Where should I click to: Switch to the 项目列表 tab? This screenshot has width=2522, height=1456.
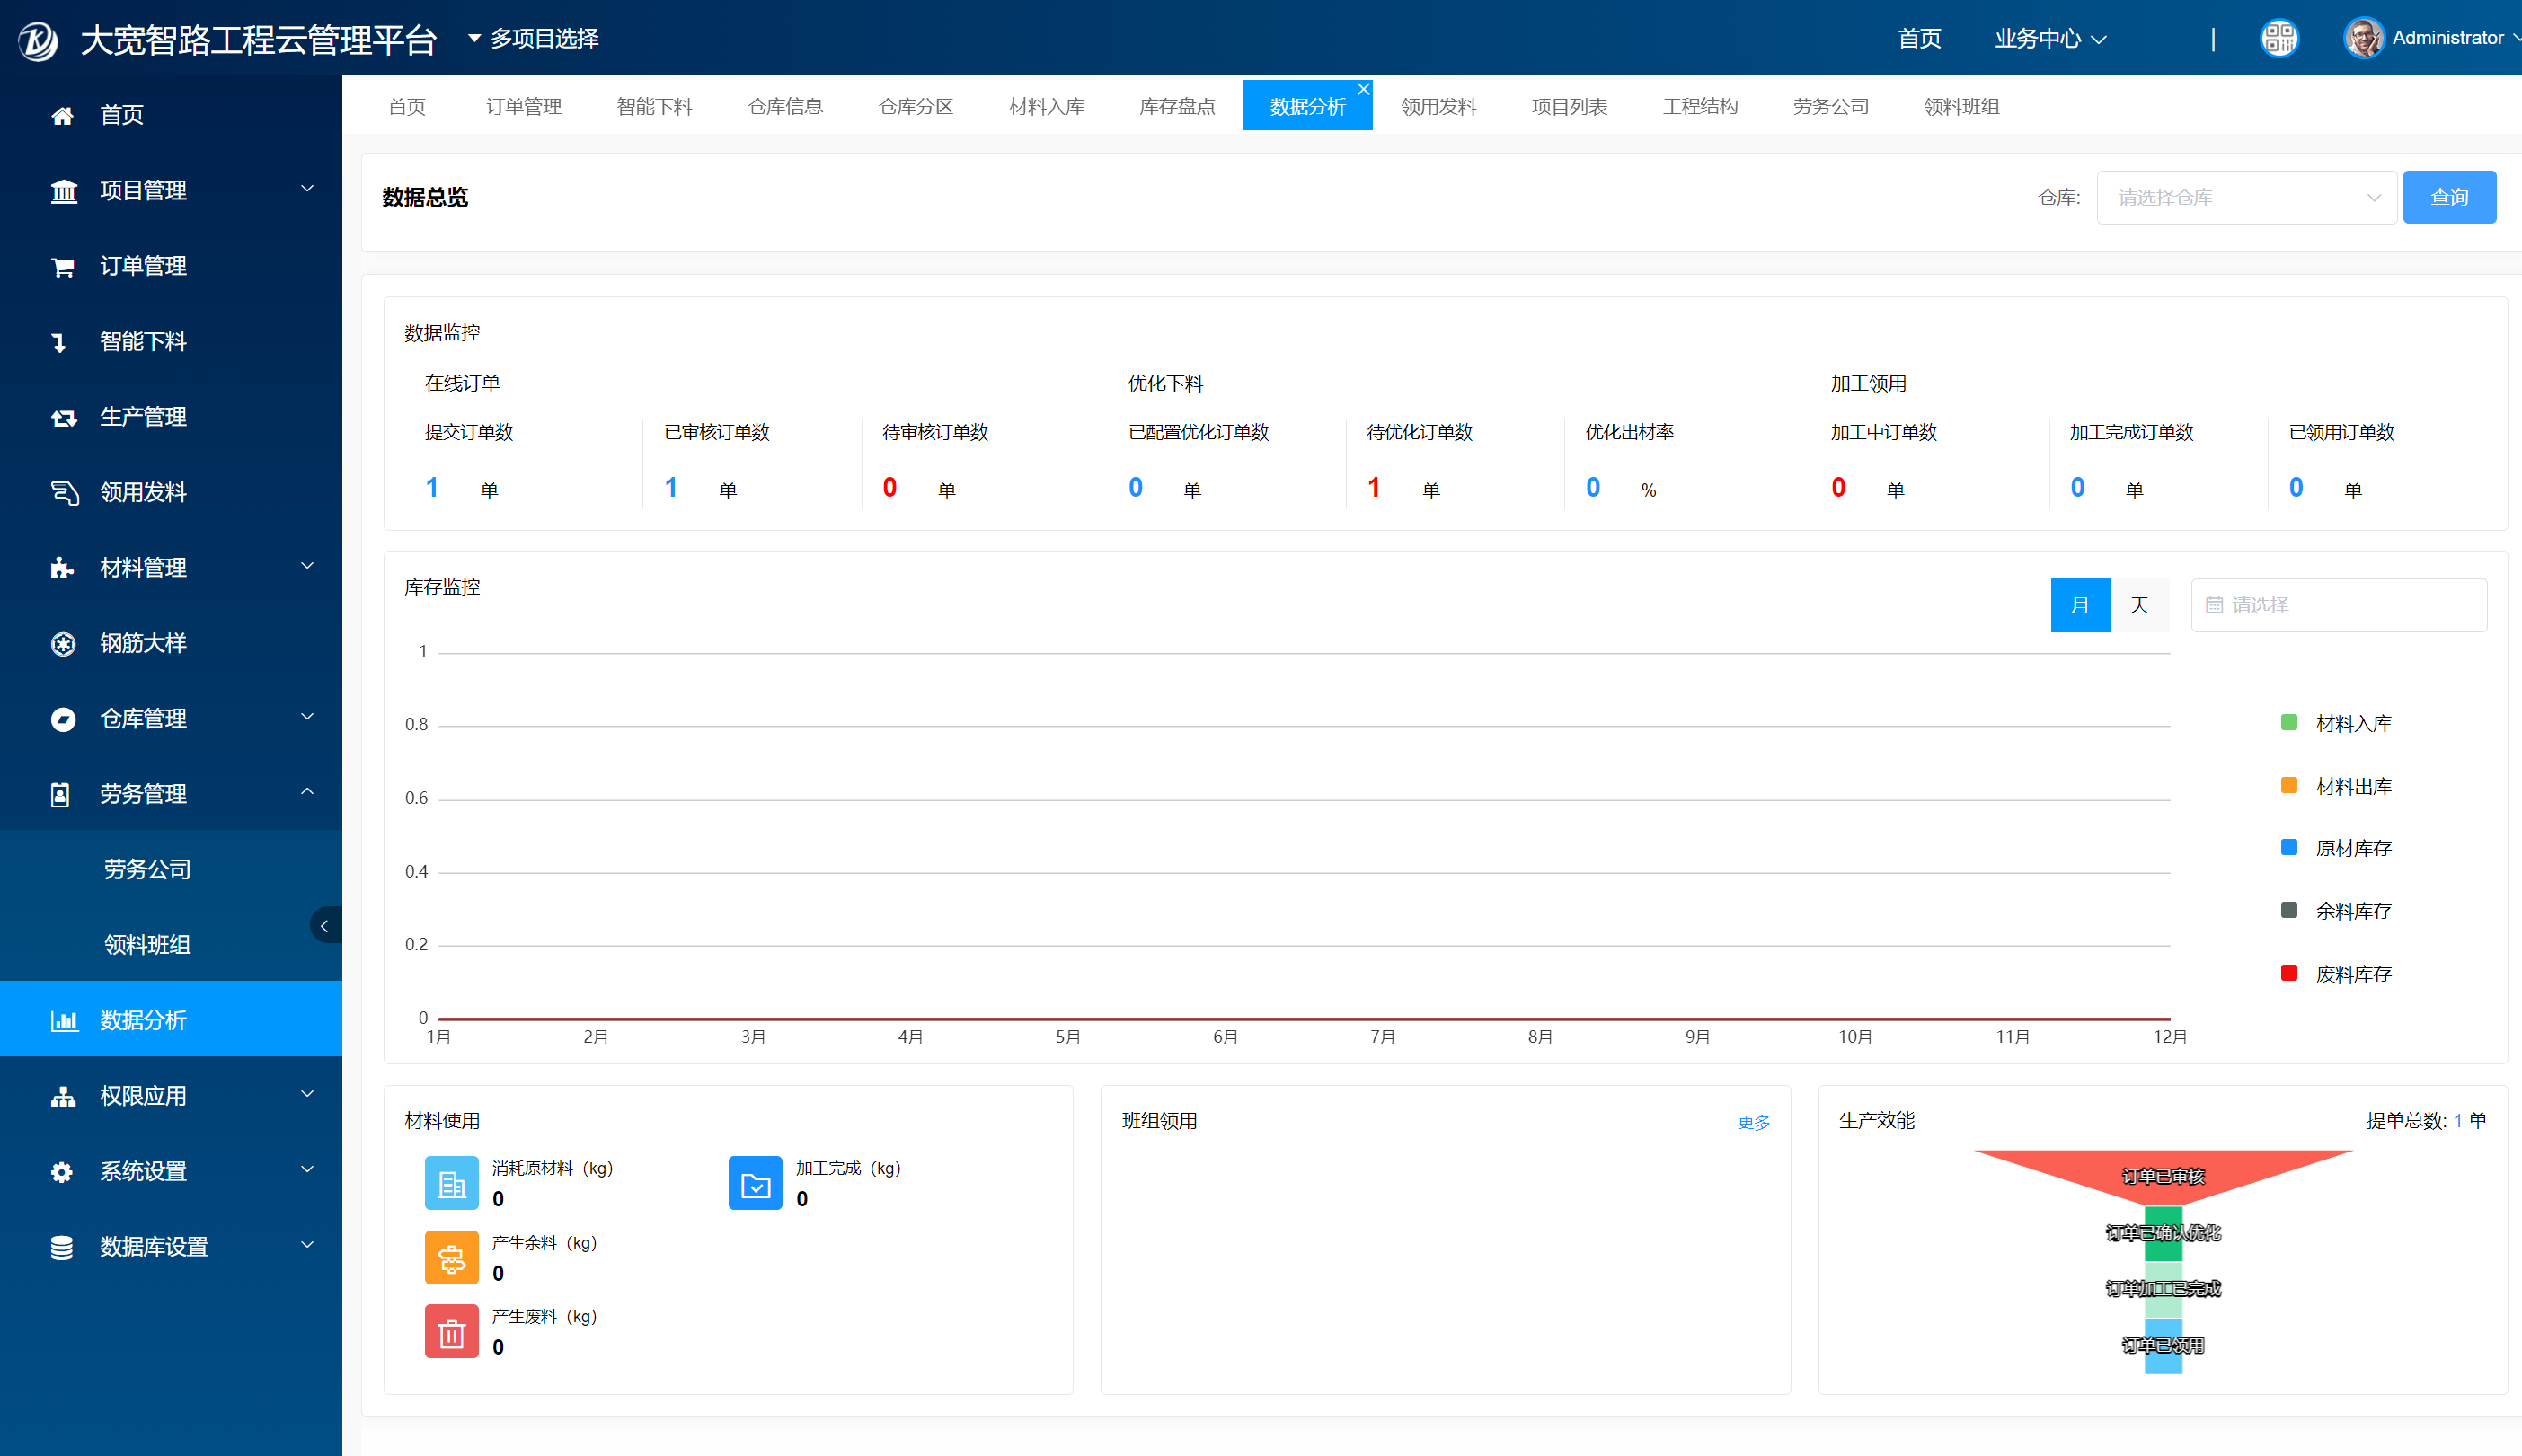[x=1569, y=107]
